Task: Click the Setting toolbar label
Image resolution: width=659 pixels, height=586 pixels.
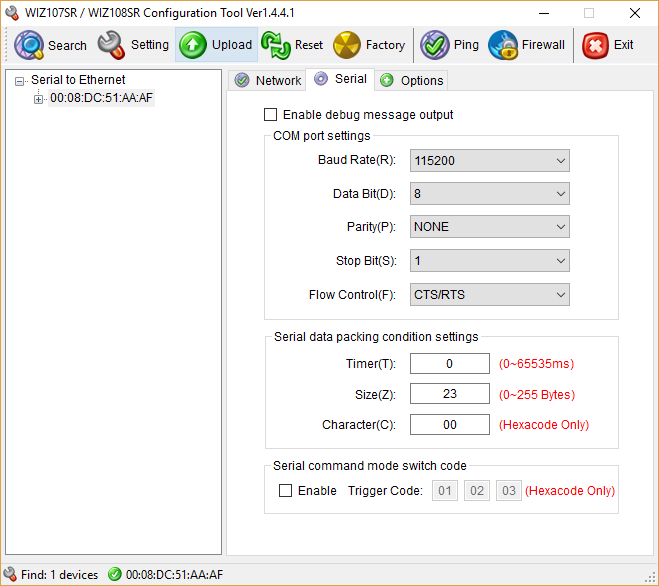Action: [x=150, y=45]
